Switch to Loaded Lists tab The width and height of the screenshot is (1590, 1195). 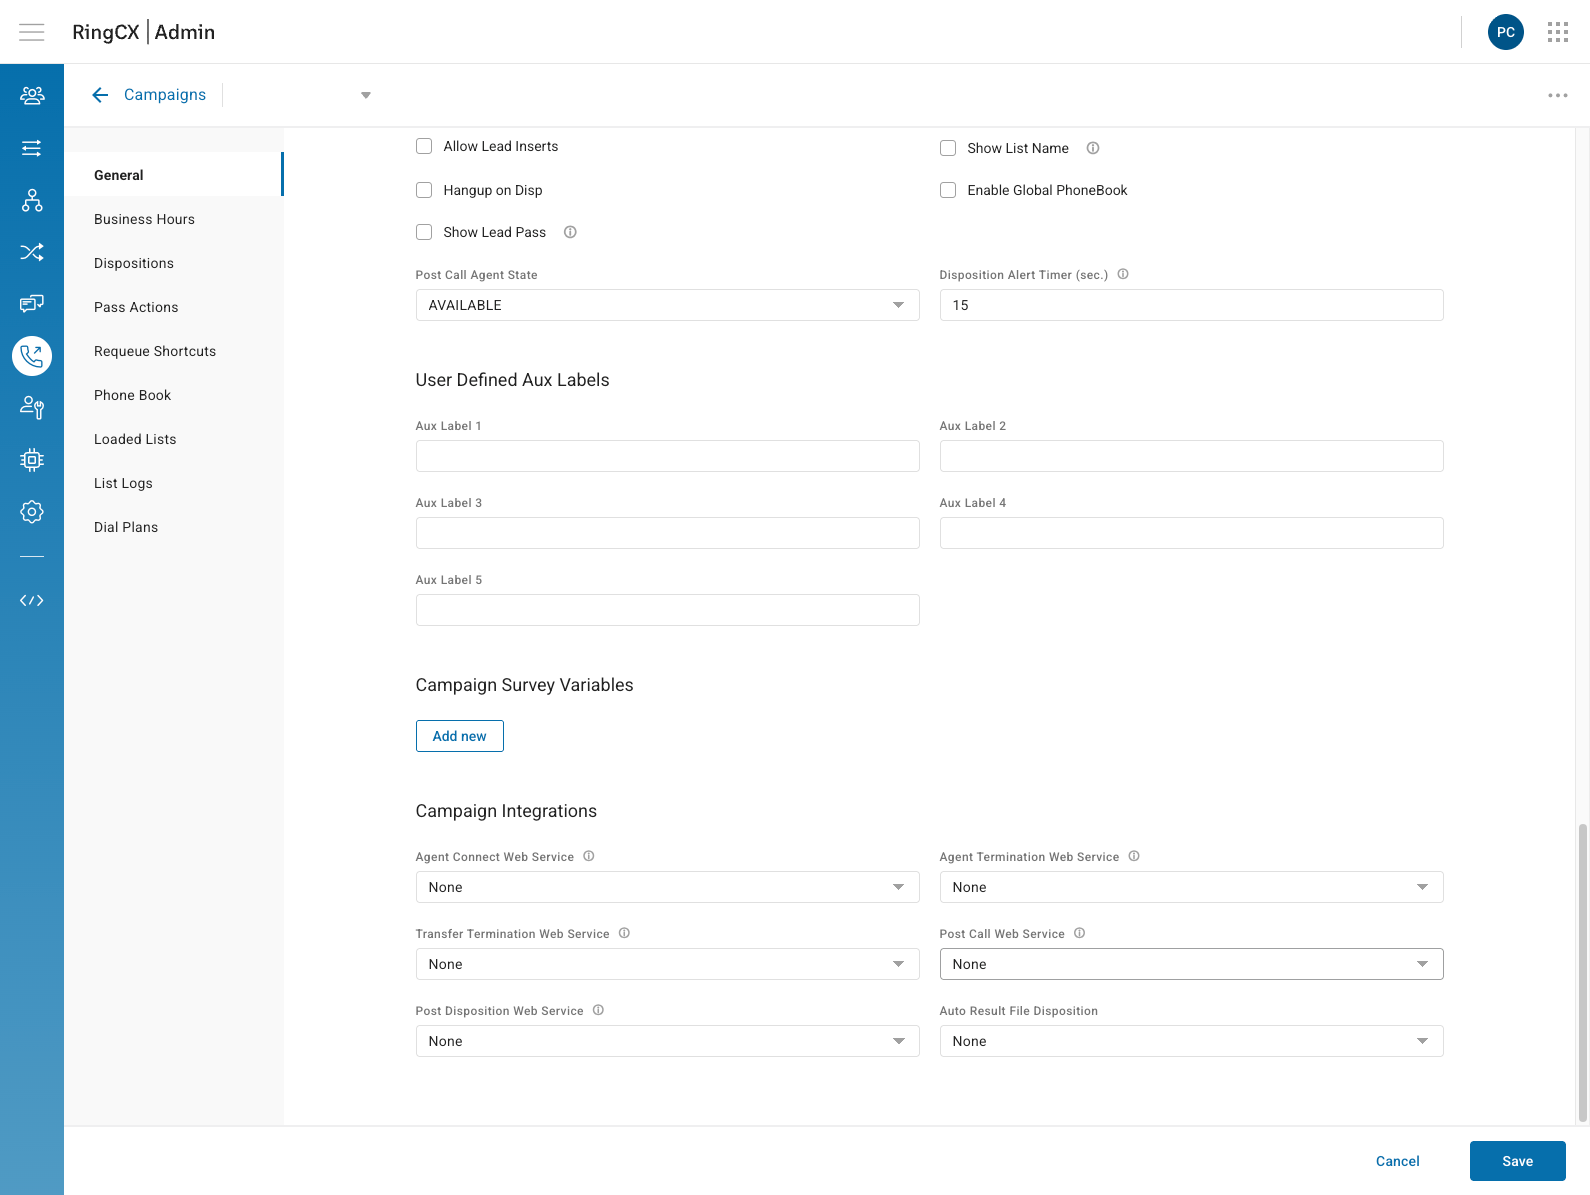174,439
